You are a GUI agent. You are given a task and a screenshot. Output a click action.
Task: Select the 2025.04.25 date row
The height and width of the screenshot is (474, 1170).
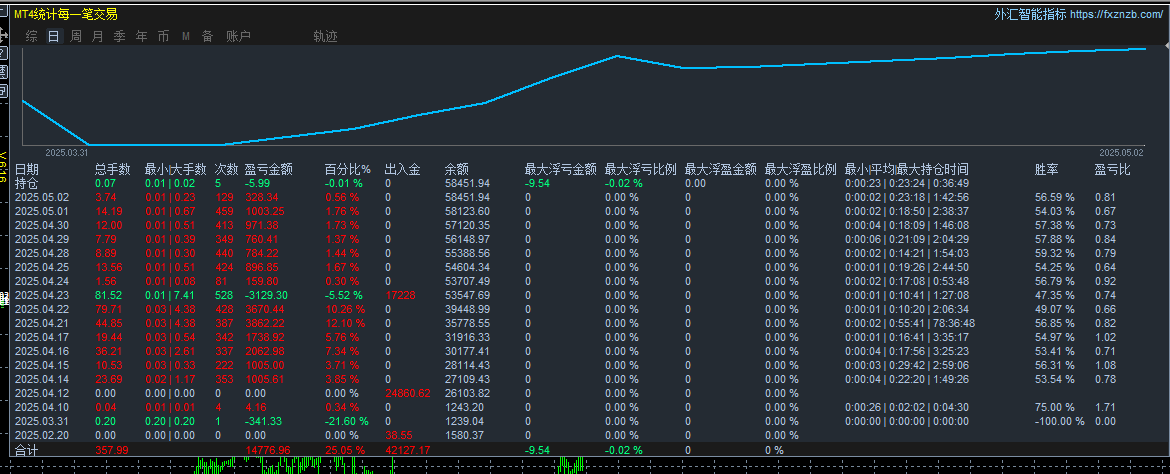tap(42, 267)
